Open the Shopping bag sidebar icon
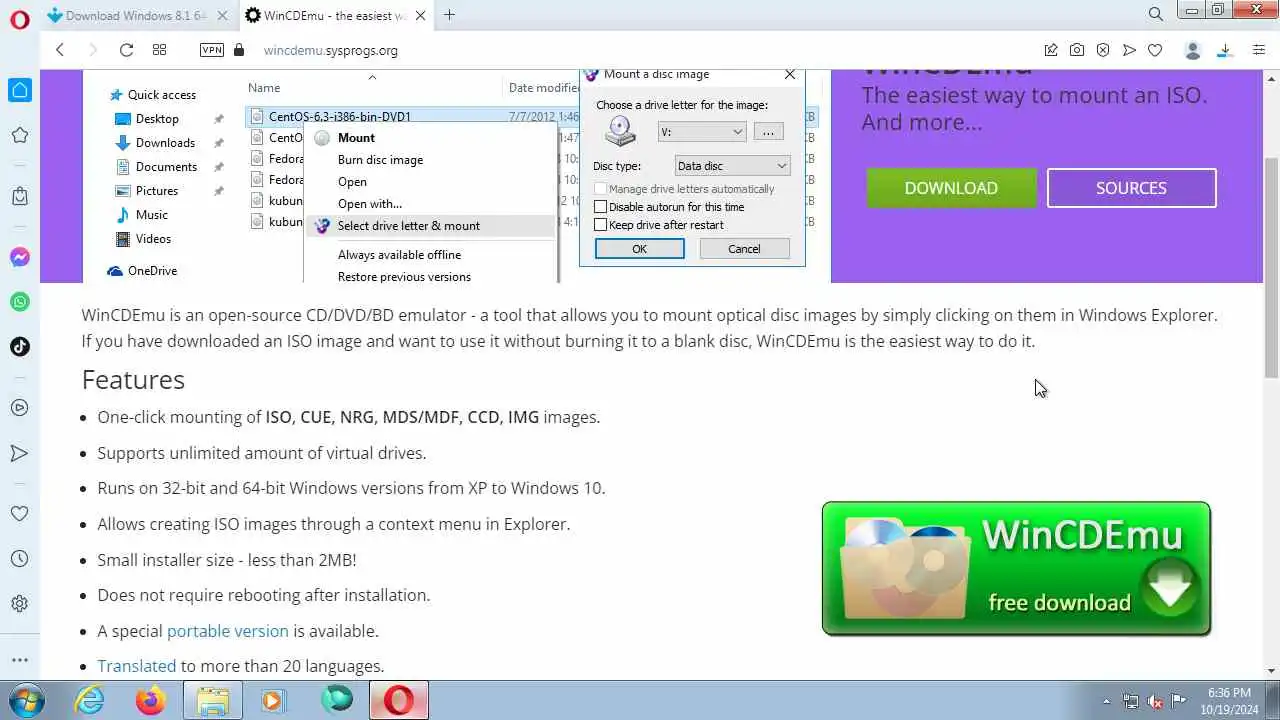This screenshot has height=720, width=1280. [20, 196]
